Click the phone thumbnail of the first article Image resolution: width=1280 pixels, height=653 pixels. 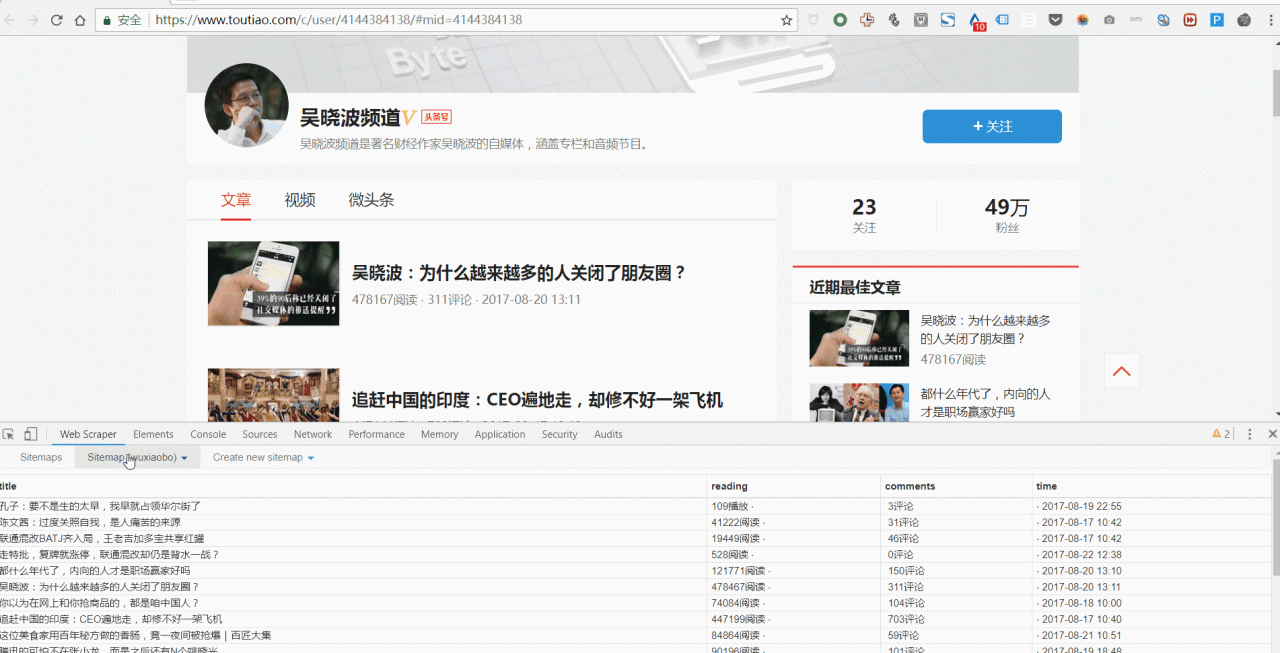[273, 283]
